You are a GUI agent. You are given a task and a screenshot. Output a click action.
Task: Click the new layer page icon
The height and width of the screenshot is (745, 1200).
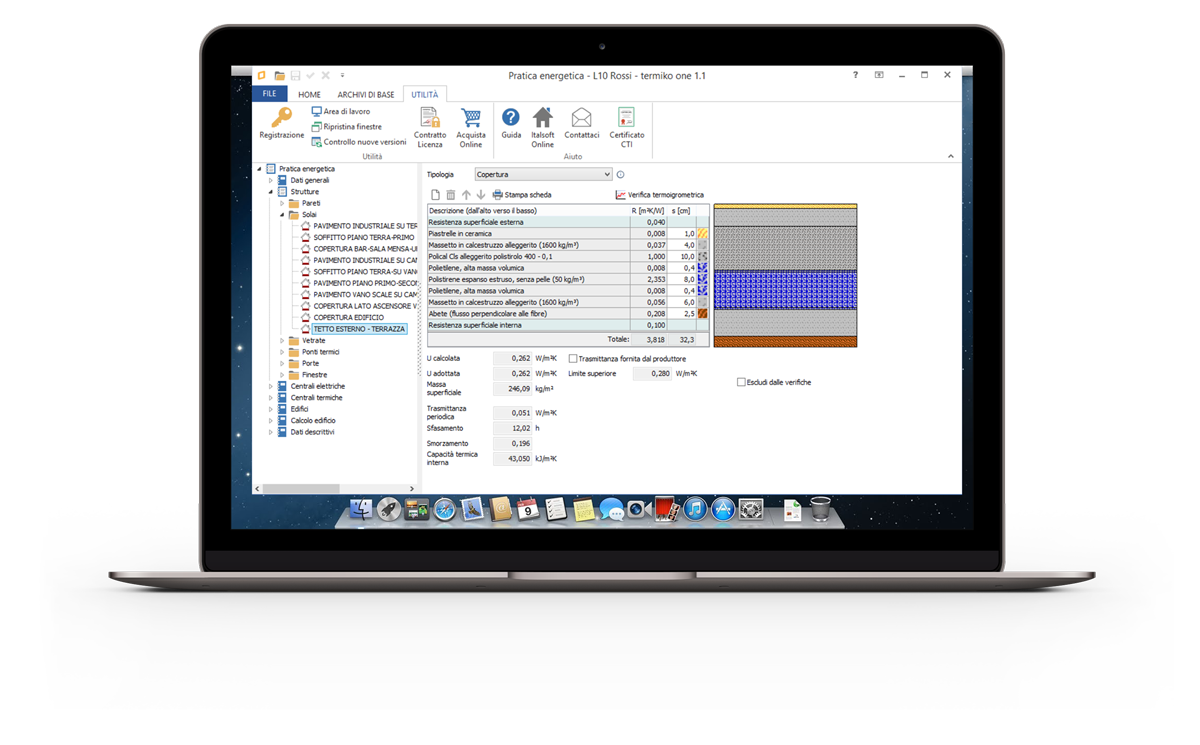(435, 195)
